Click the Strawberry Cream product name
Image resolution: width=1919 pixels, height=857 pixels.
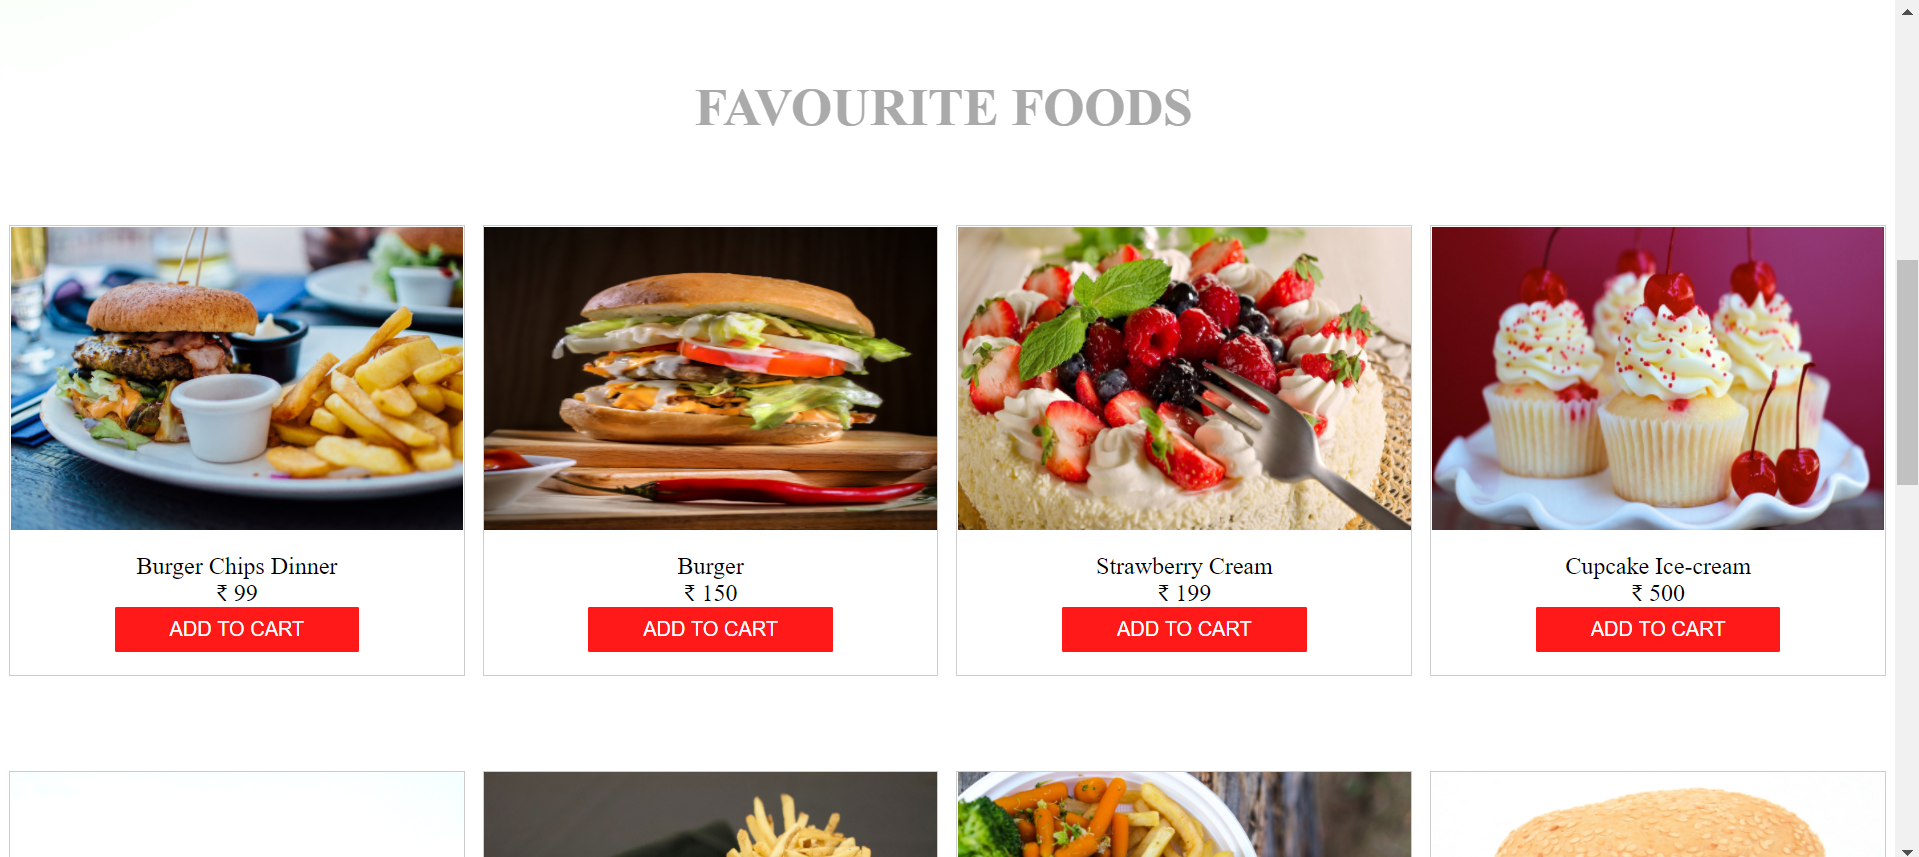pyautogui.click(x=1184, y=566)
